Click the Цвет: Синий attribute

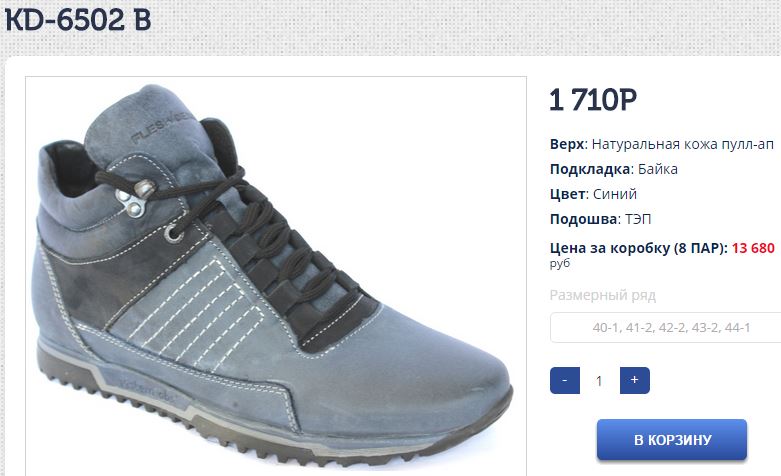593,194
